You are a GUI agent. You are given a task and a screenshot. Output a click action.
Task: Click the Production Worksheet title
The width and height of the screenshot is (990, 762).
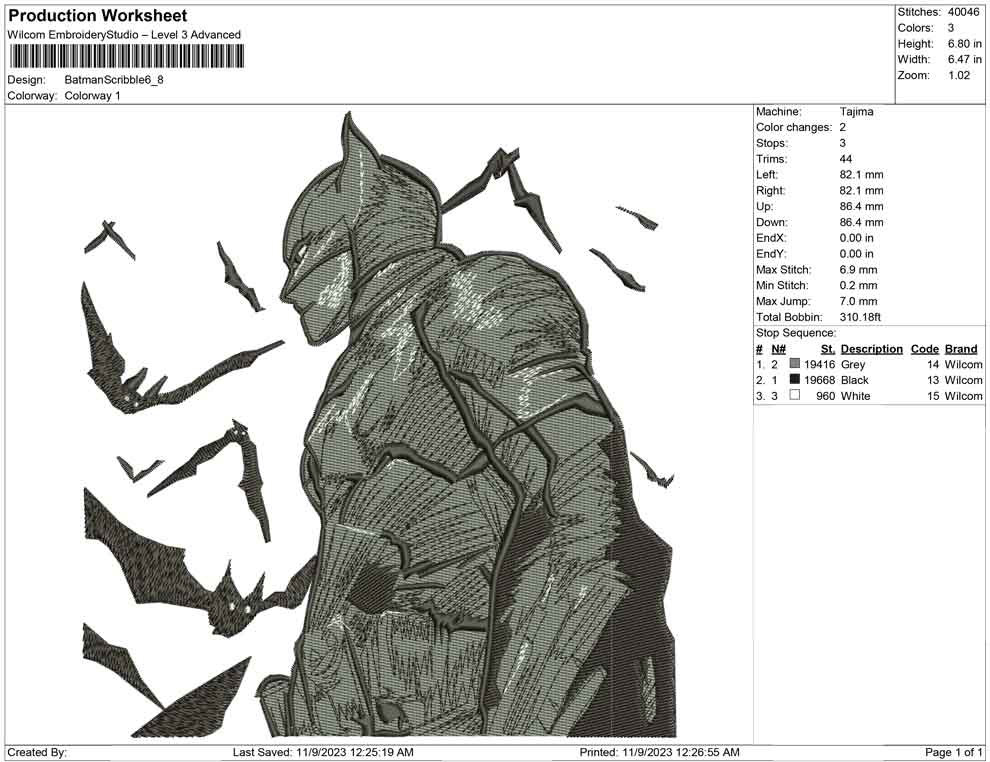click(97, 16)
